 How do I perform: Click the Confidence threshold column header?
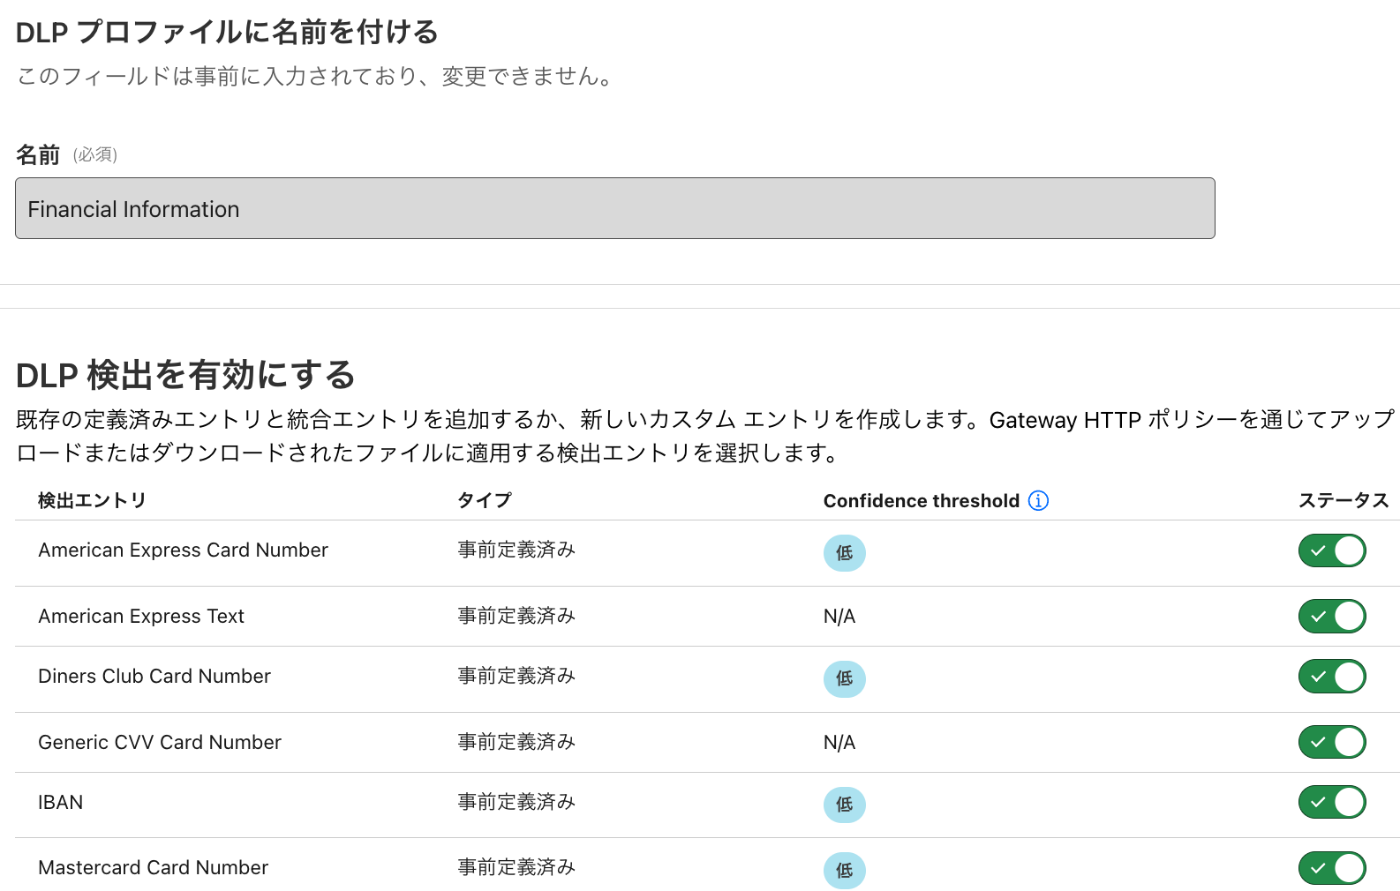tap(921, 500)
